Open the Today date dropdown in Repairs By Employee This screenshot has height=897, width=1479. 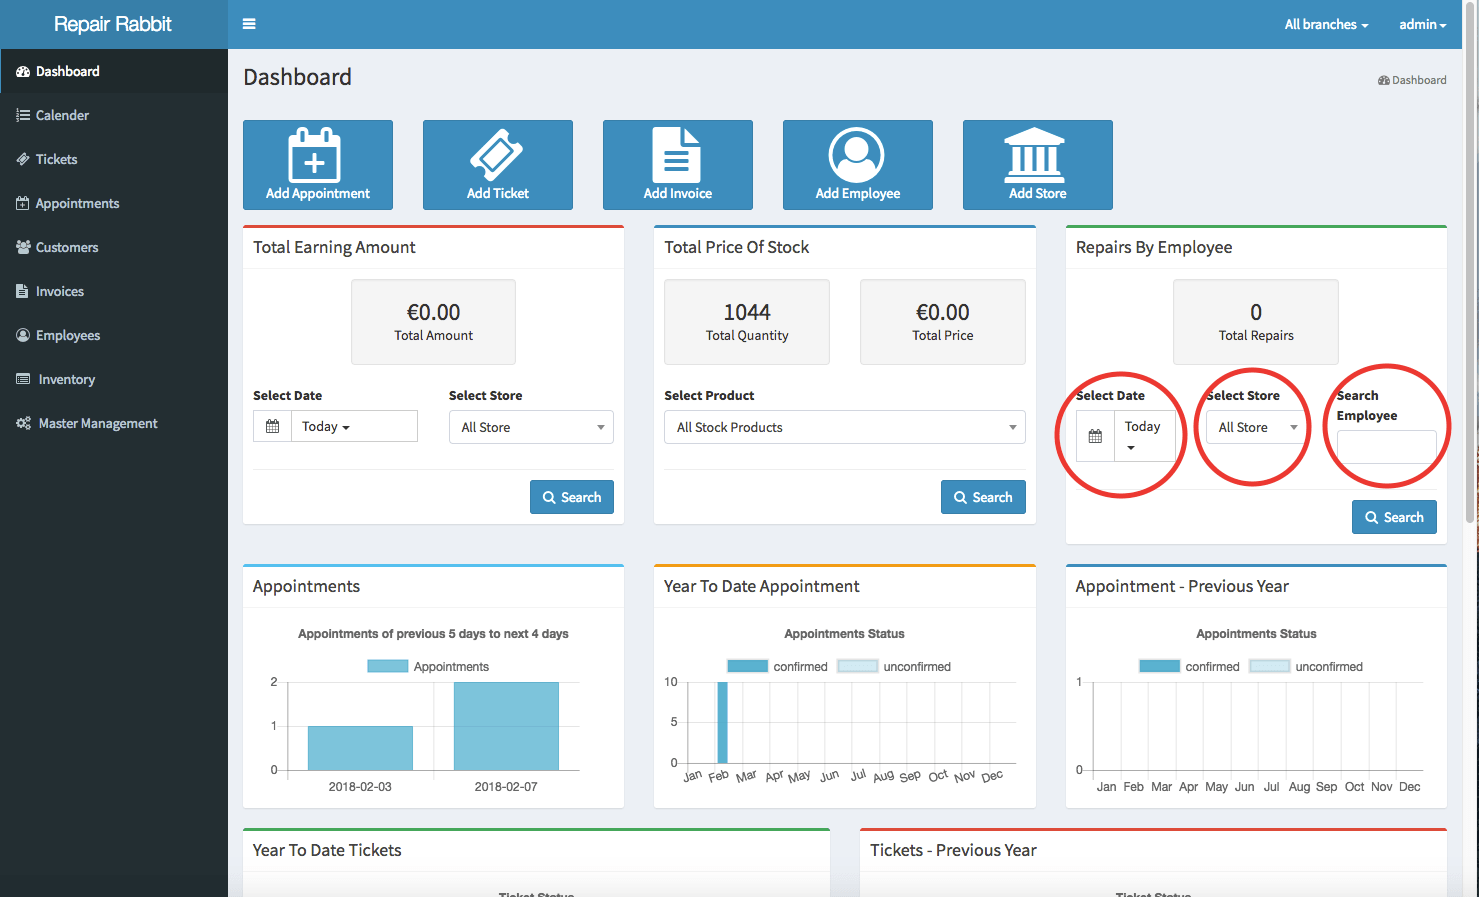(x=1145, y=437)
